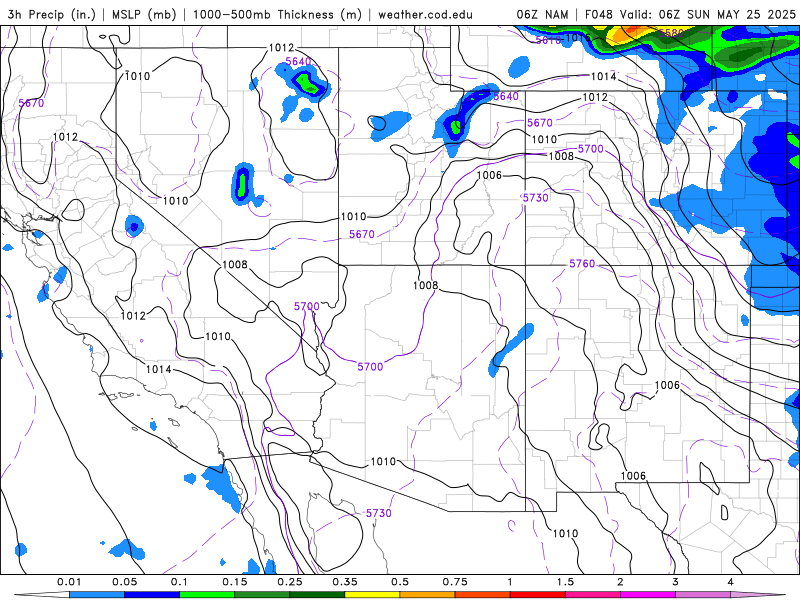800x600 pixels.
Task: Click the purple "5610" thickness contour label
Action: [x=548, y=40]
